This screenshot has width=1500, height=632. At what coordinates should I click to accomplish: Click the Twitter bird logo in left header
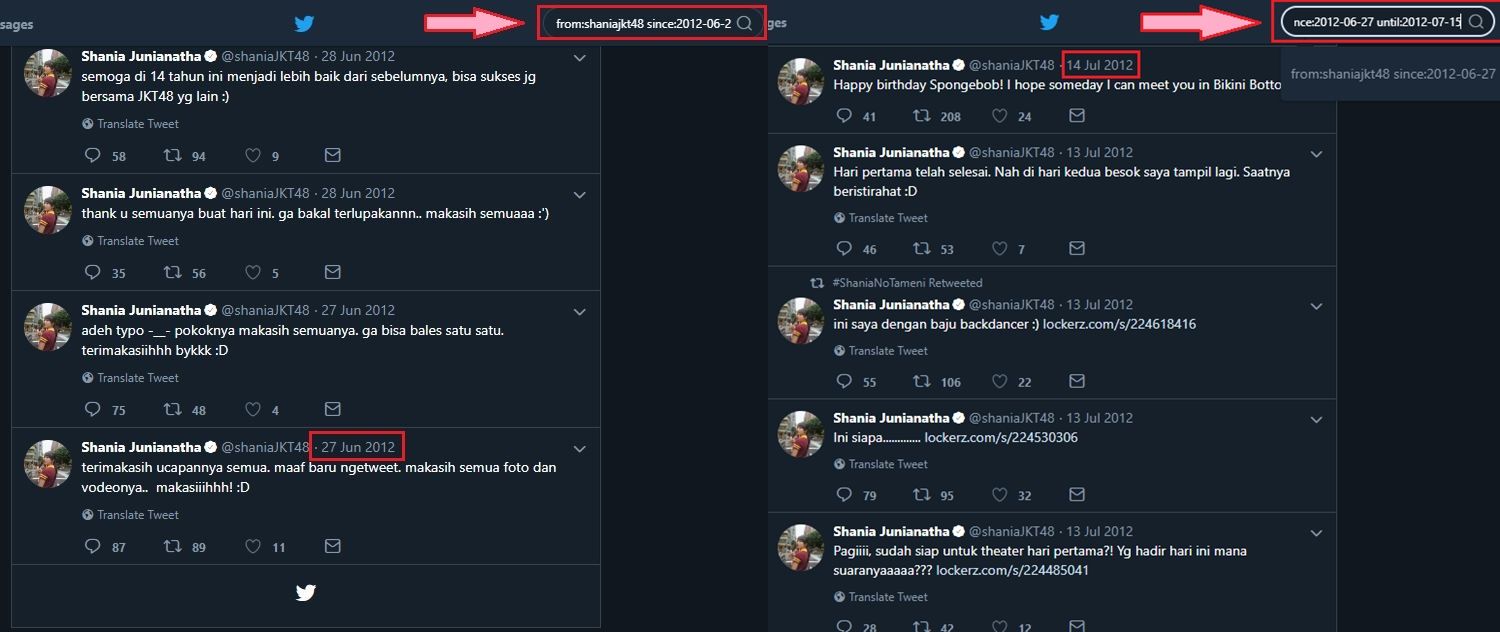(x=304, y=23)
